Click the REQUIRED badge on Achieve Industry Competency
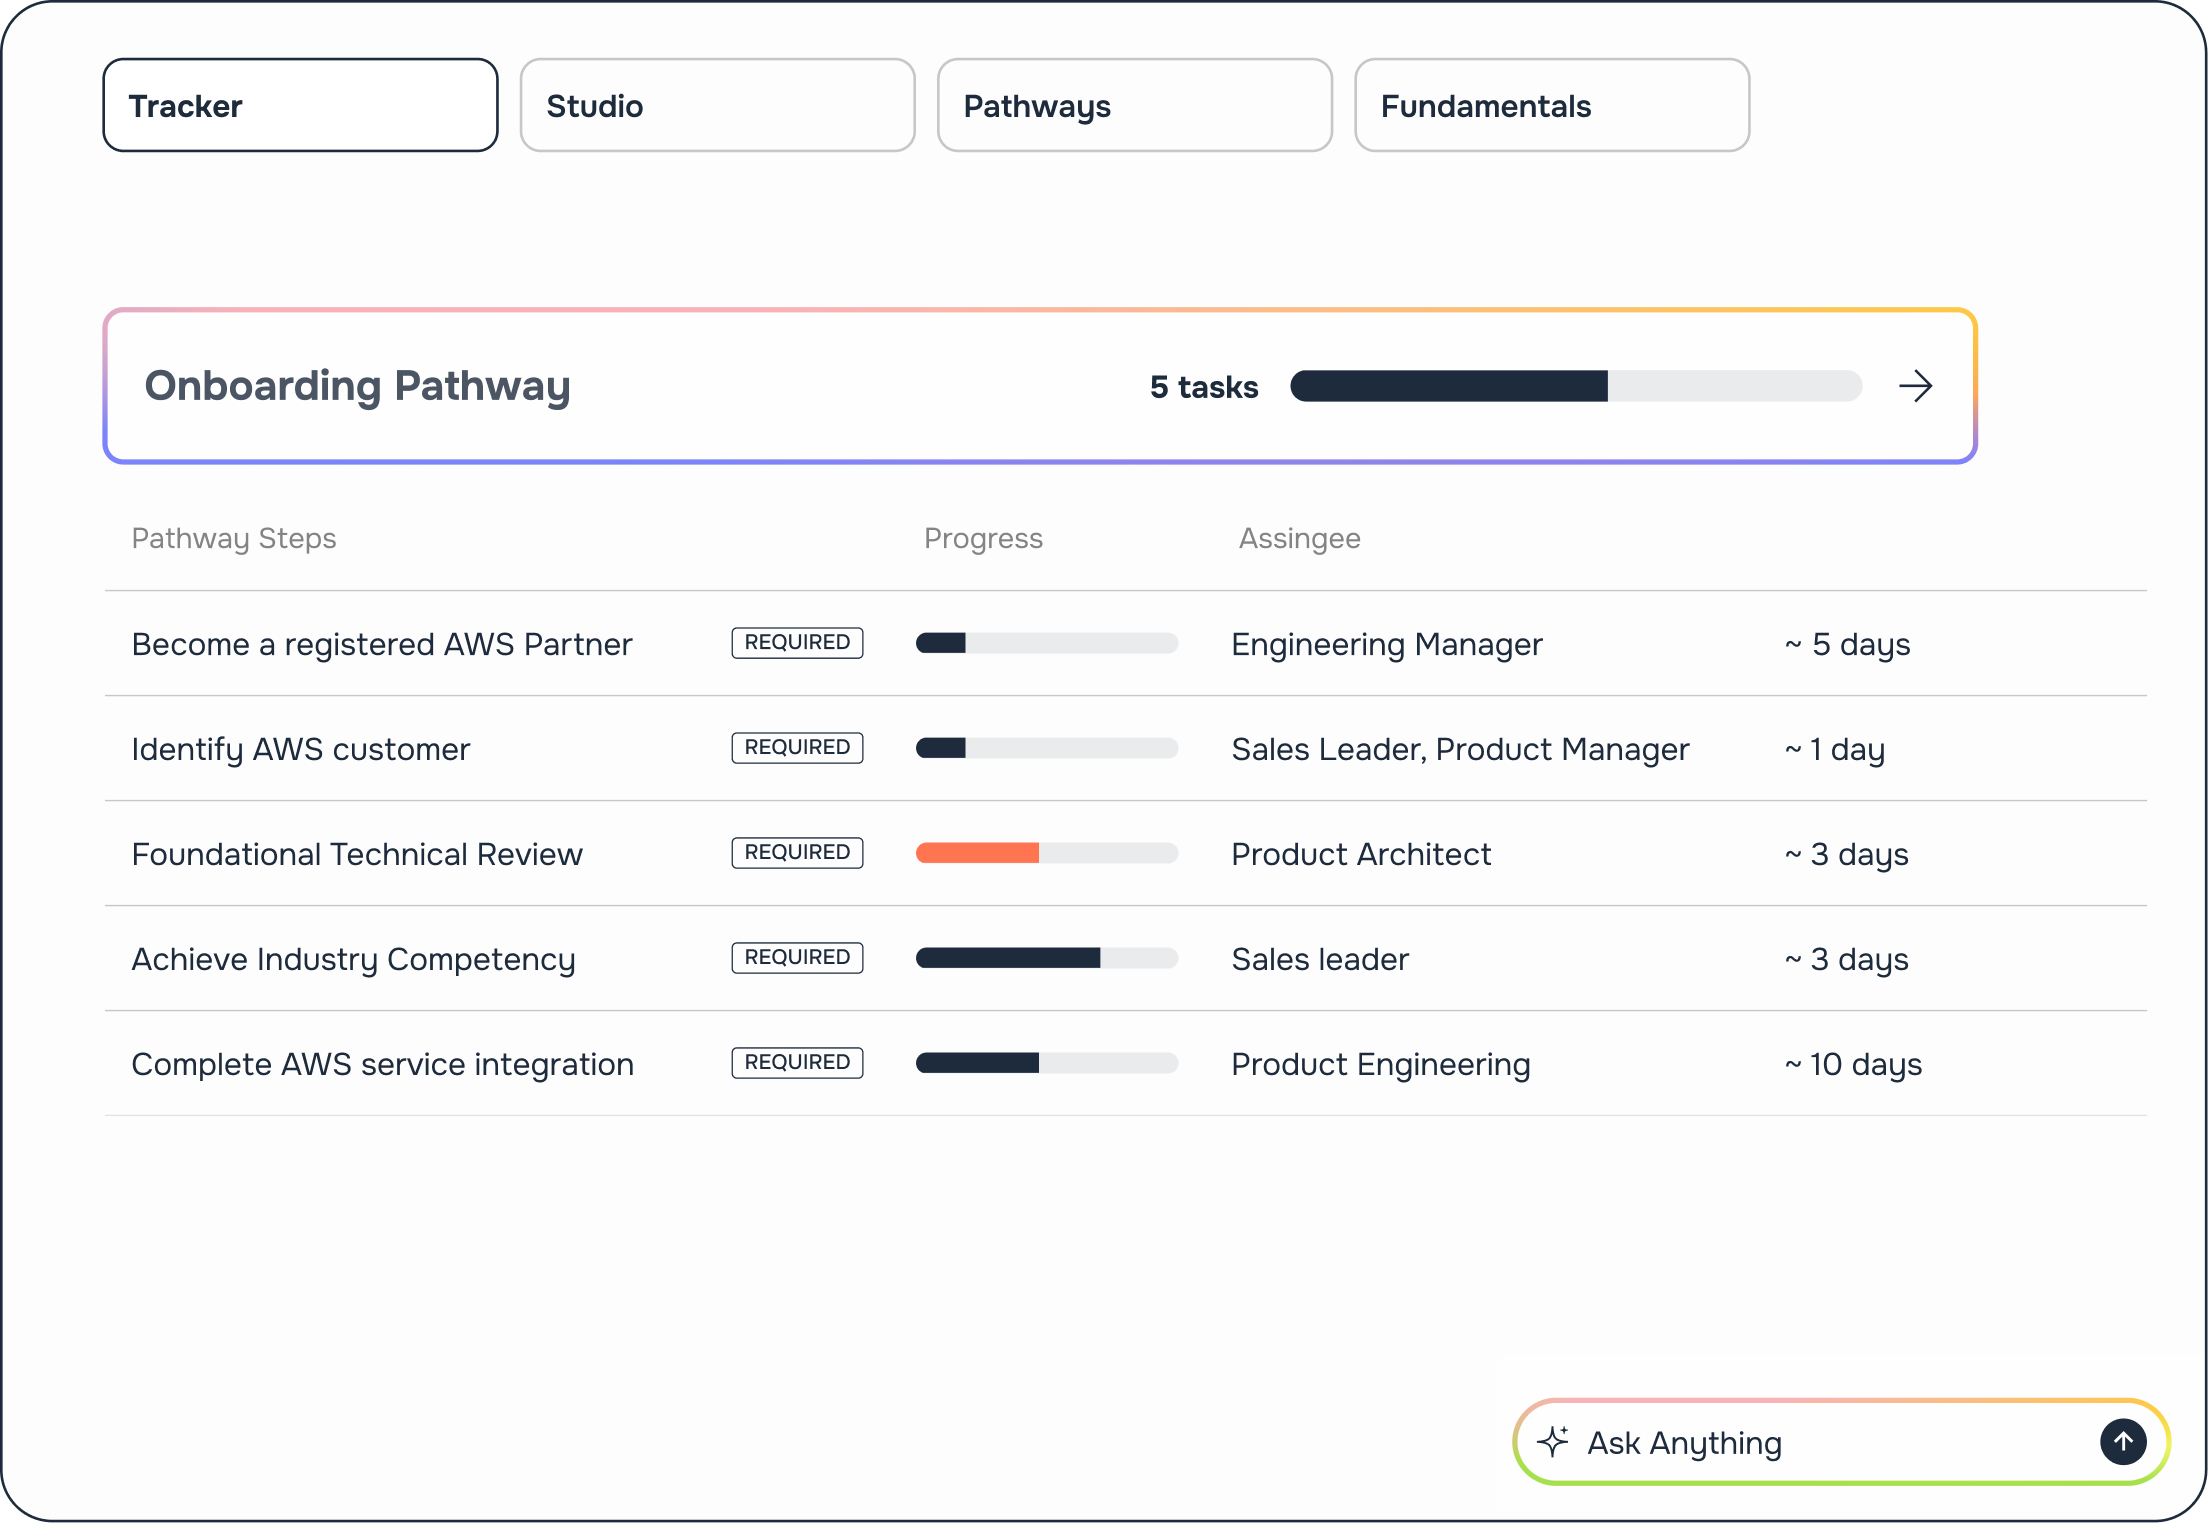The height and width of the screenshot is (1523, 2208). click(796, 957)
